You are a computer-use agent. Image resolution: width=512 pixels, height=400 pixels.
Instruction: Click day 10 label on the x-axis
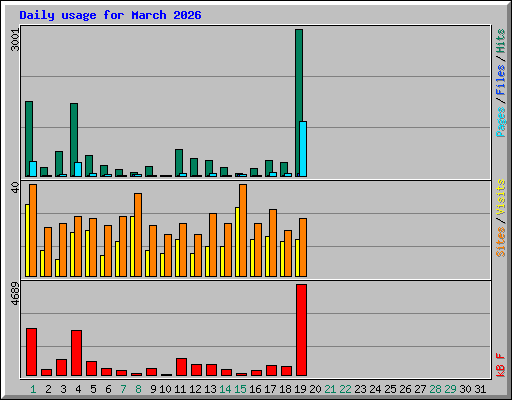pos(165,389)
